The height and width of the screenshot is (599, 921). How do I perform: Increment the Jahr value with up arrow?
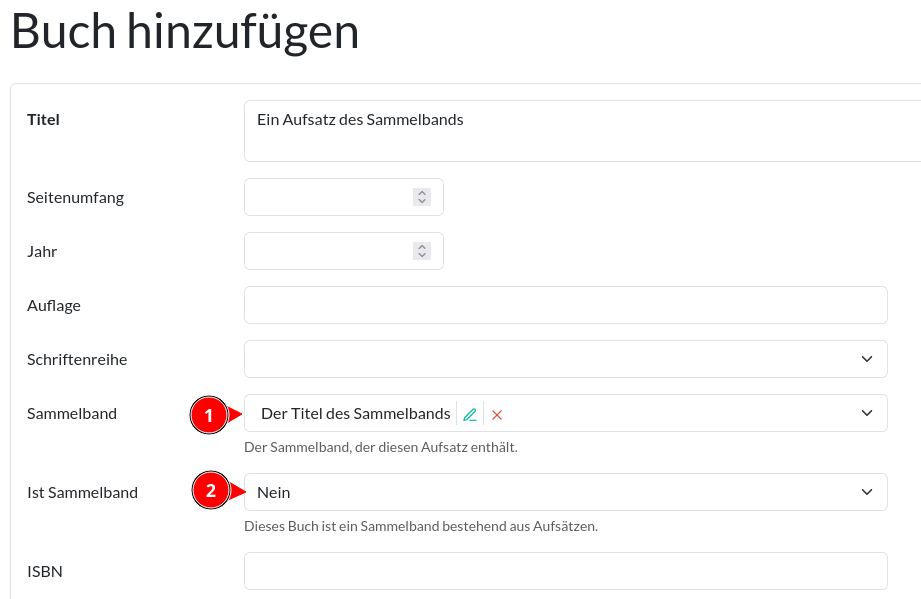[422, 247]
